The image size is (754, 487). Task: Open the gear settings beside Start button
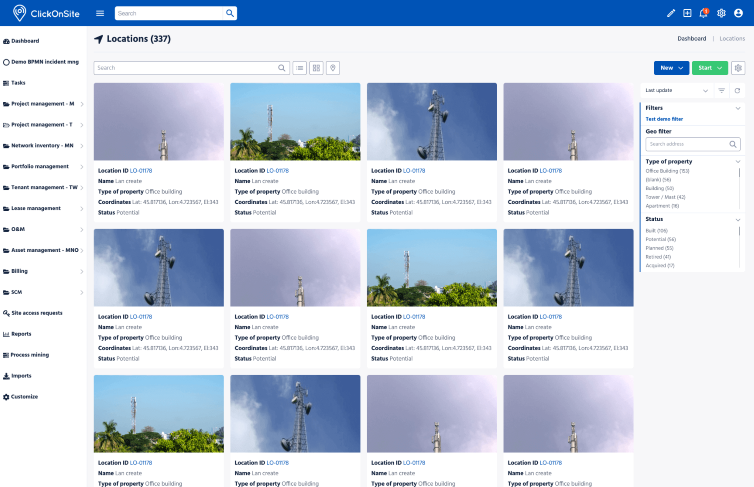pos(738,68)
